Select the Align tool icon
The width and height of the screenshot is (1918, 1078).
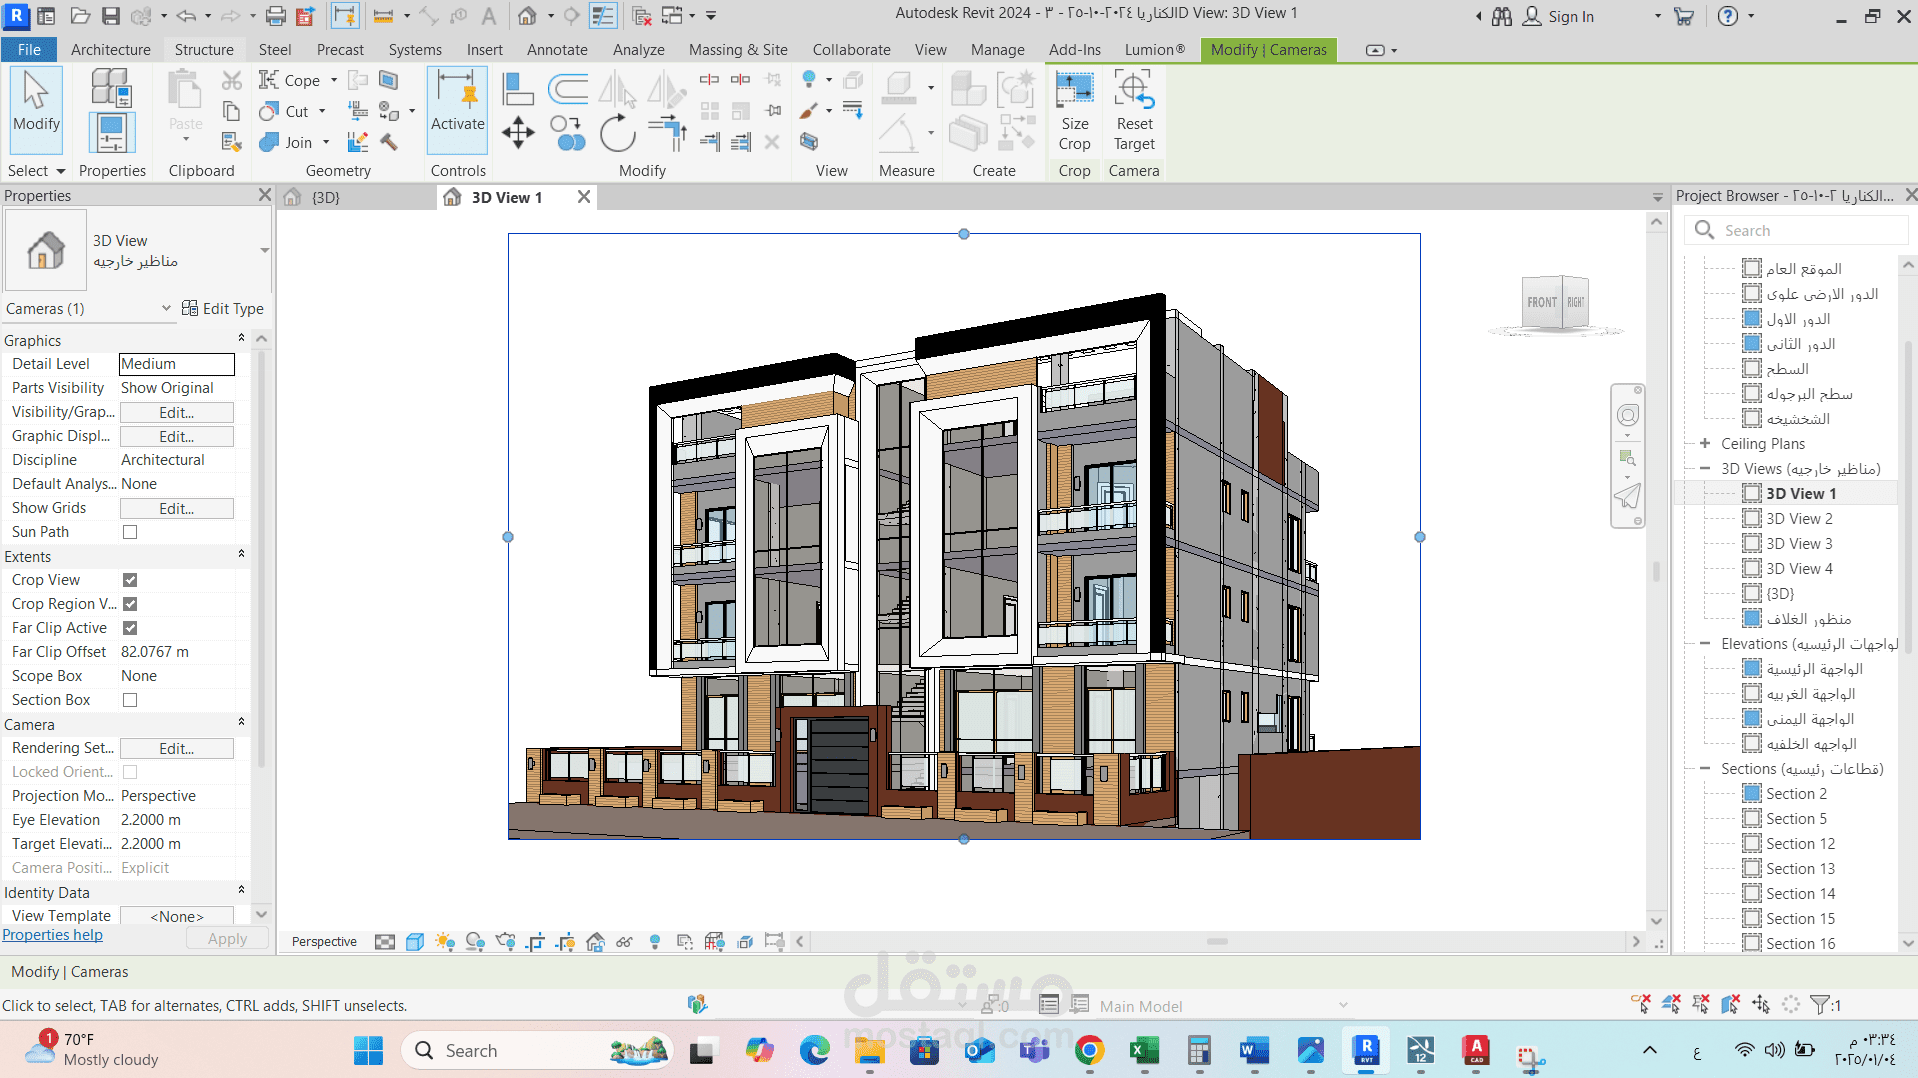tap(517, 90)
